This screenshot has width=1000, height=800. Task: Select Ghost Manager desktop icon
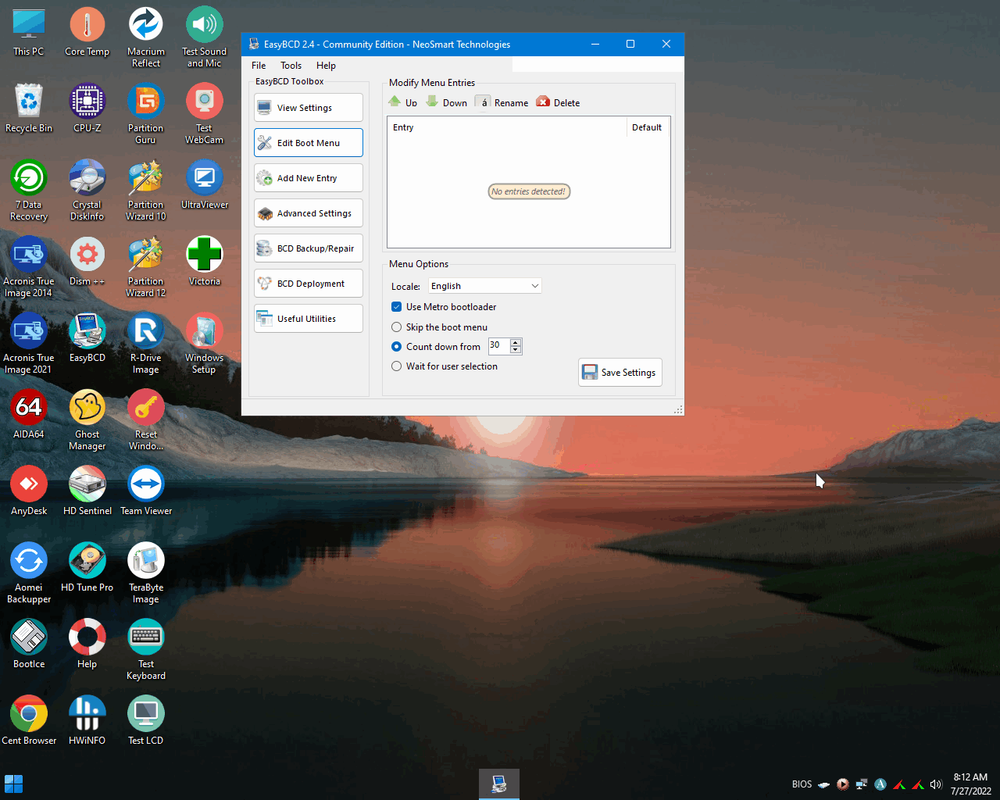(87, 421)
